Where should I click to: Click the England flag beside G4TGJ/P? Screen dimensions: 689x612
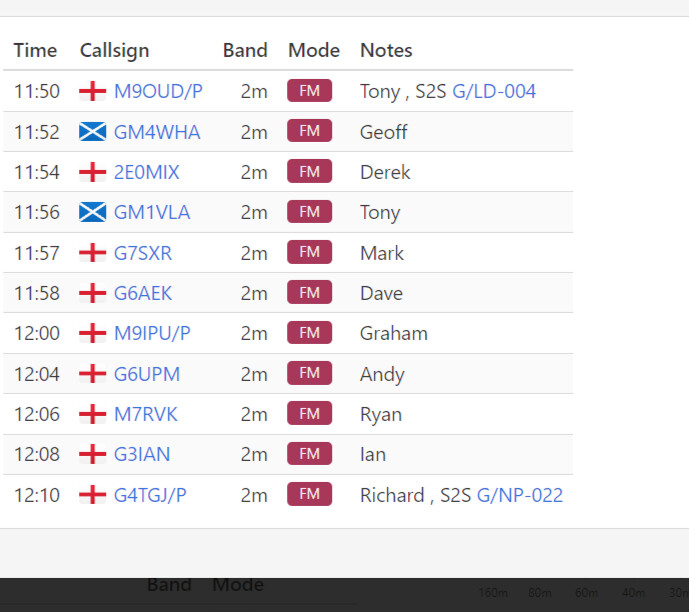tap(92, 495)
